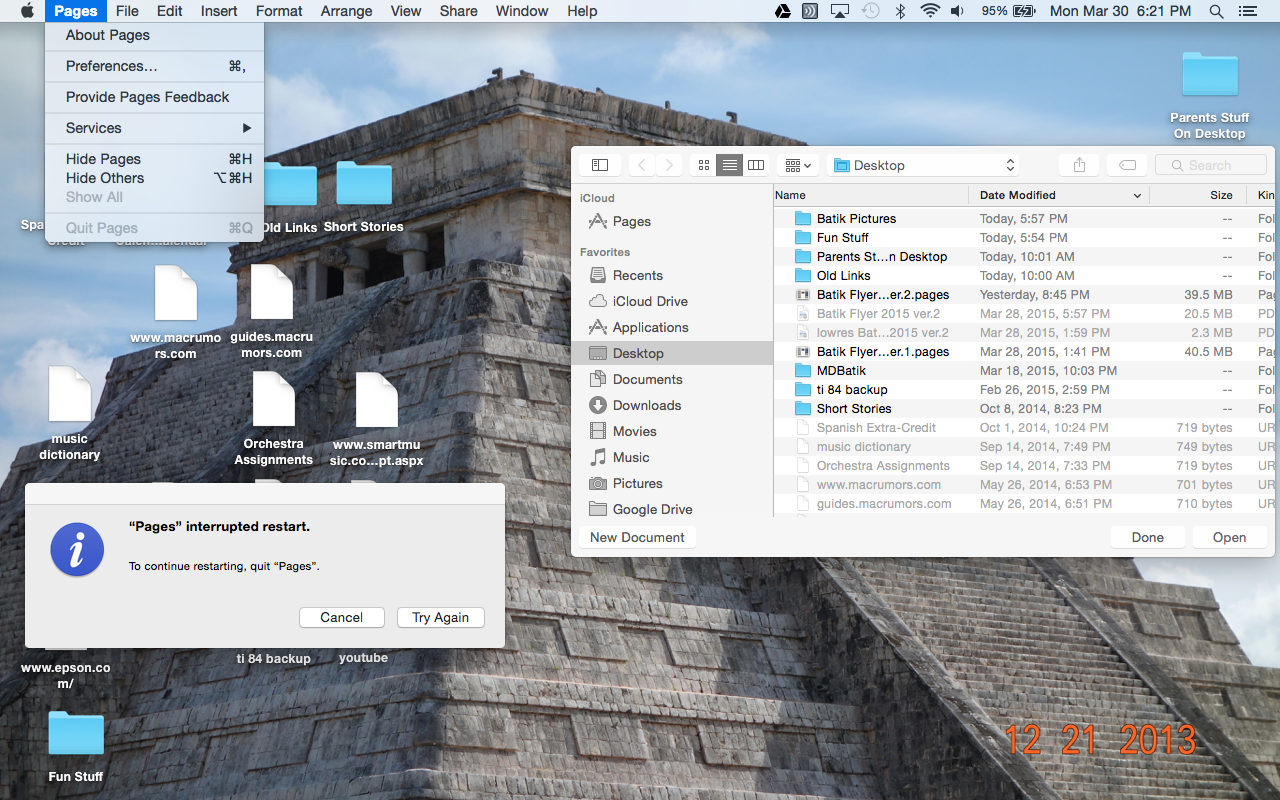Select list view mode
Image resolution: width=1280 pixels, height=800 pixels.
(x=730, y=164)
